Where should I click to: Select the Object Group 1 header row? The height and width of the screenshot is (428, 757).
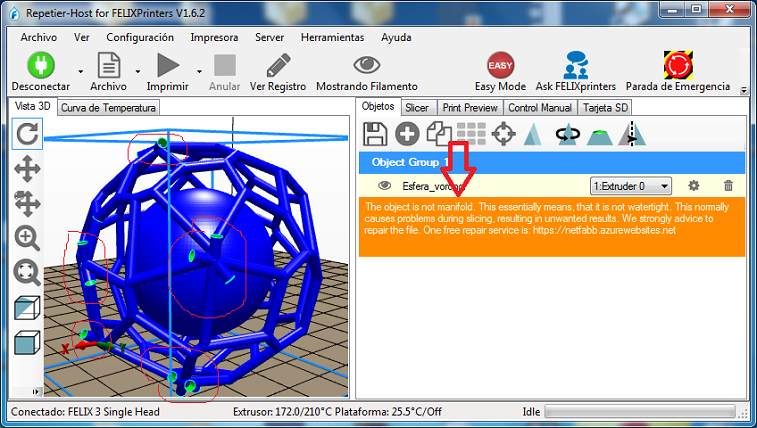(x=552, y=163)
